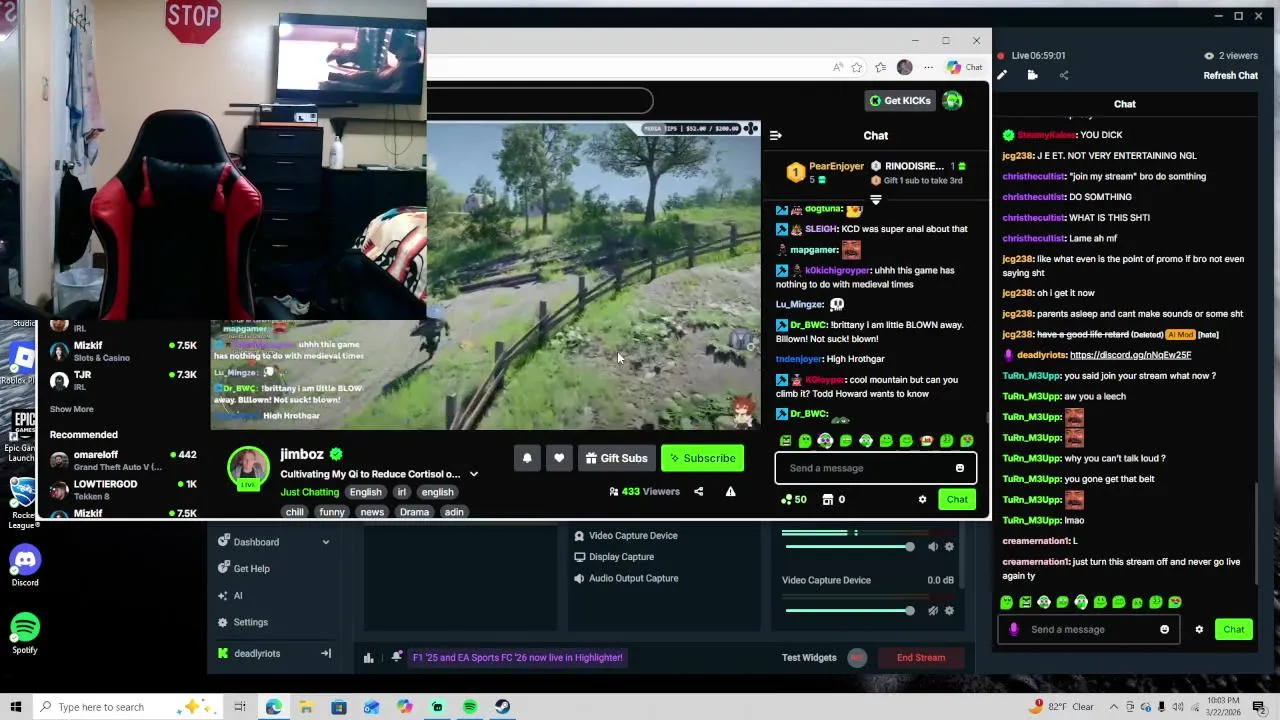Viewport: 1280px width, 720px height.
Task: Select the funny tag
Action: [332, 512]
